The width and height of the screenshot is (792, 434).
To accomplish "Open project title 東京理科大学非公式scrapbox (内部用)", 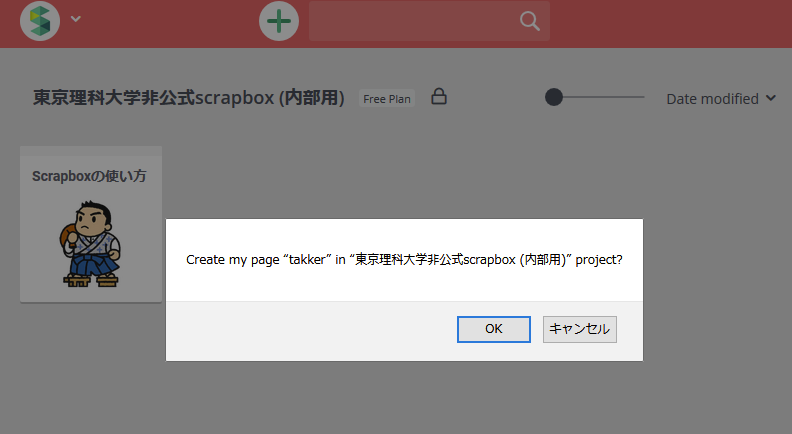I will (x=188, y=98).
